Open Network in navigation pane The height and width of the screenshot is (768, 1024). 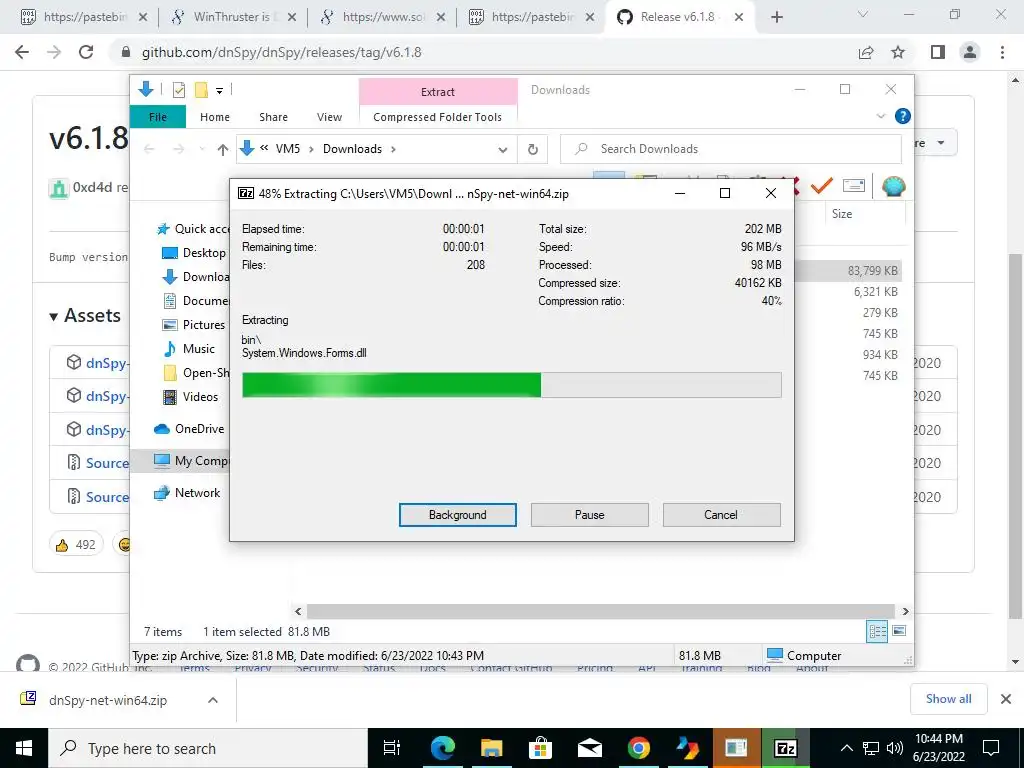[x=187, y=493]
